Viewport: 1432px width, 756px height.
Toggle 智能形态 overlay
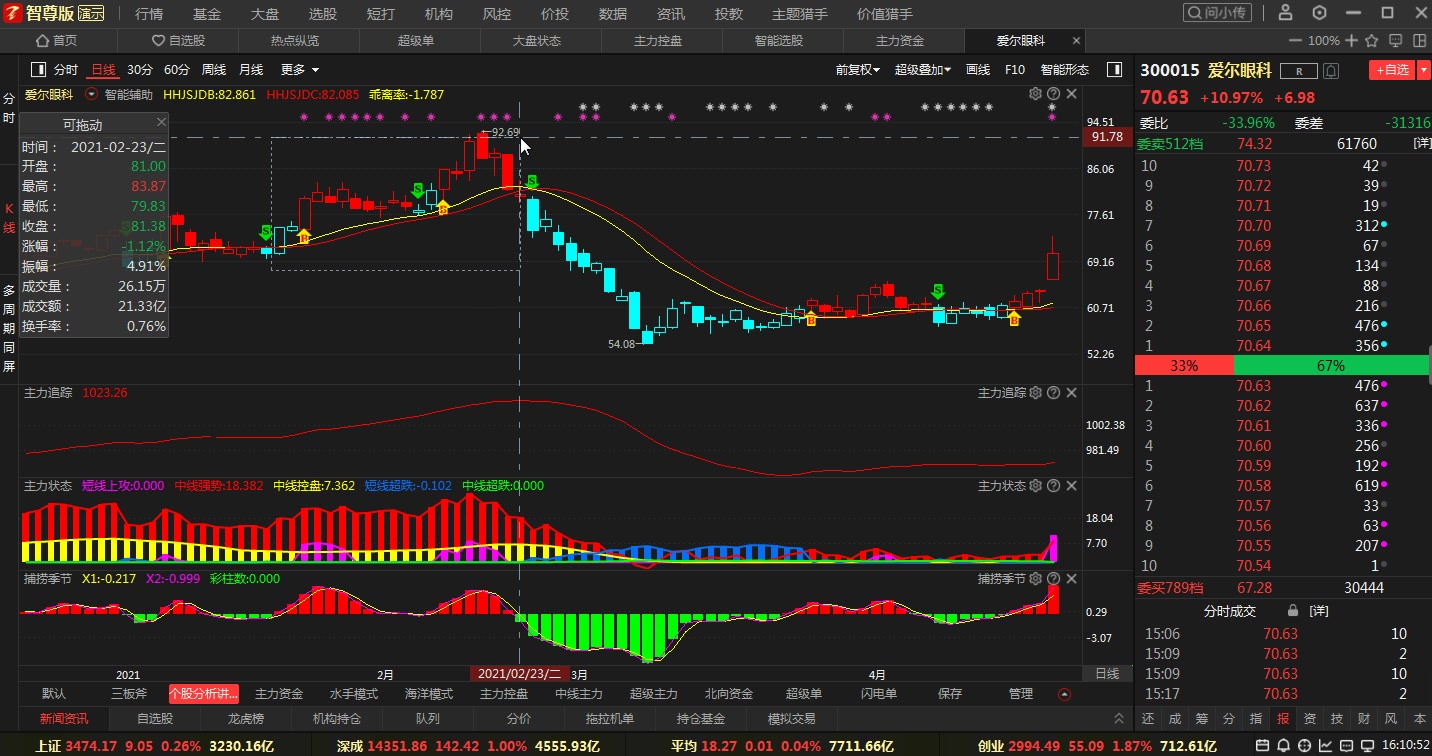(x=1064, y=70)
